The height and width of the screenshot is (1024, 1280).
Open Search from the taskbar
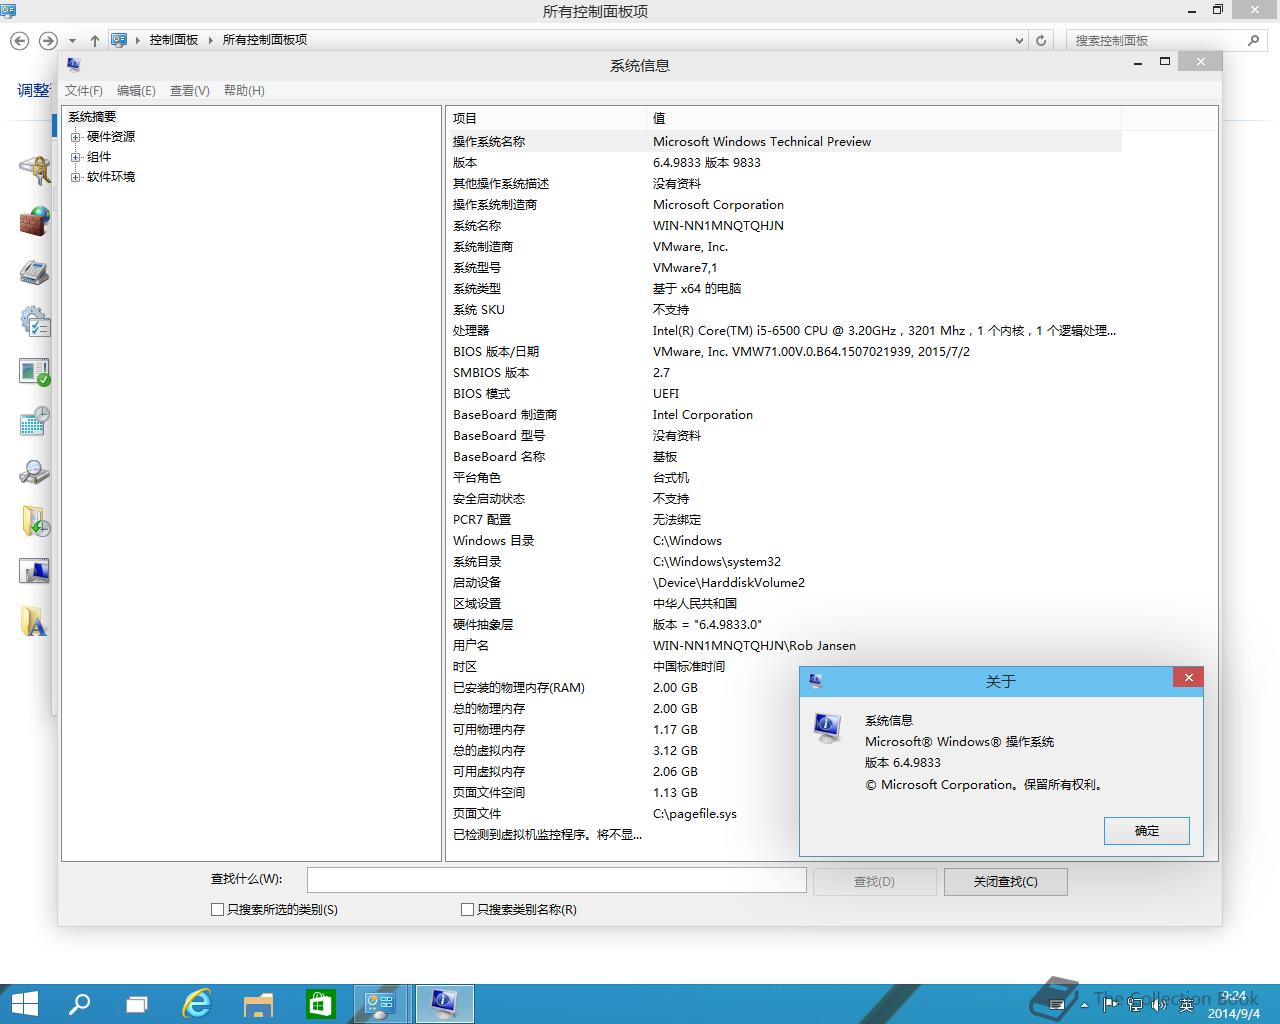click(79, 1004)
